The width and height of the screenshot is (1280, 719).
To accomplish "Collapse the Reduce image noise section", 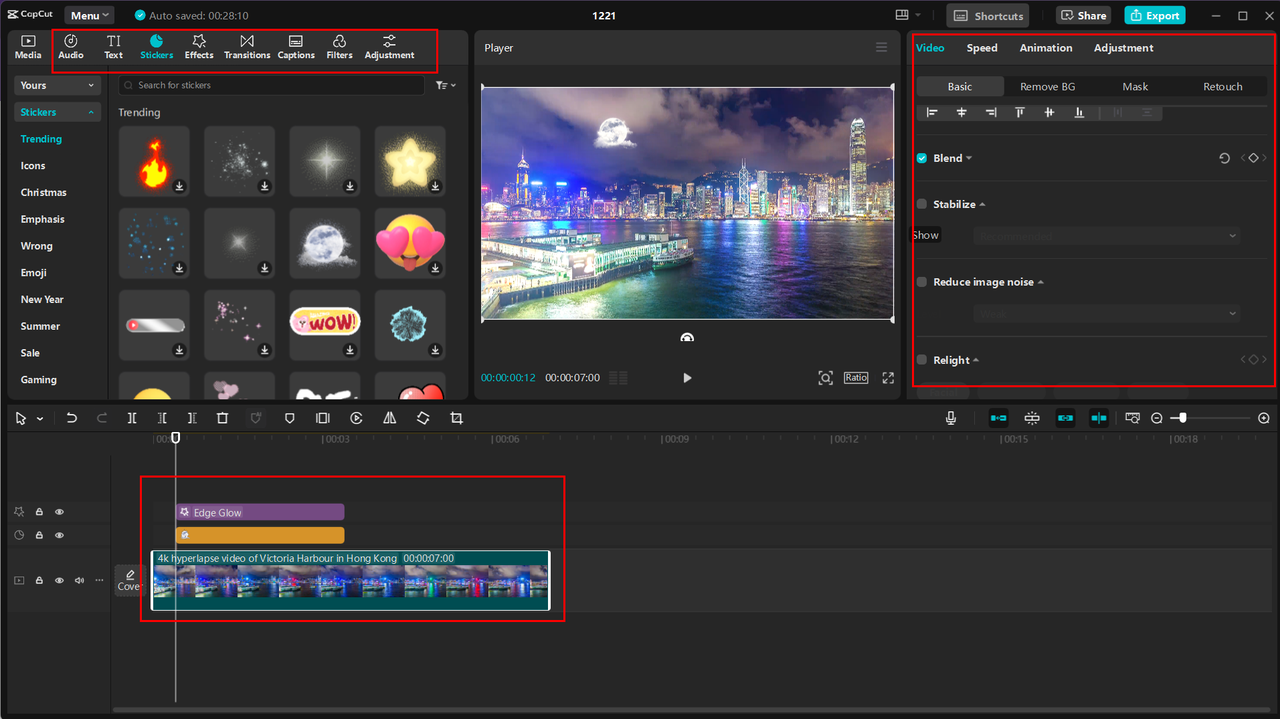I will click(1041, 282).
